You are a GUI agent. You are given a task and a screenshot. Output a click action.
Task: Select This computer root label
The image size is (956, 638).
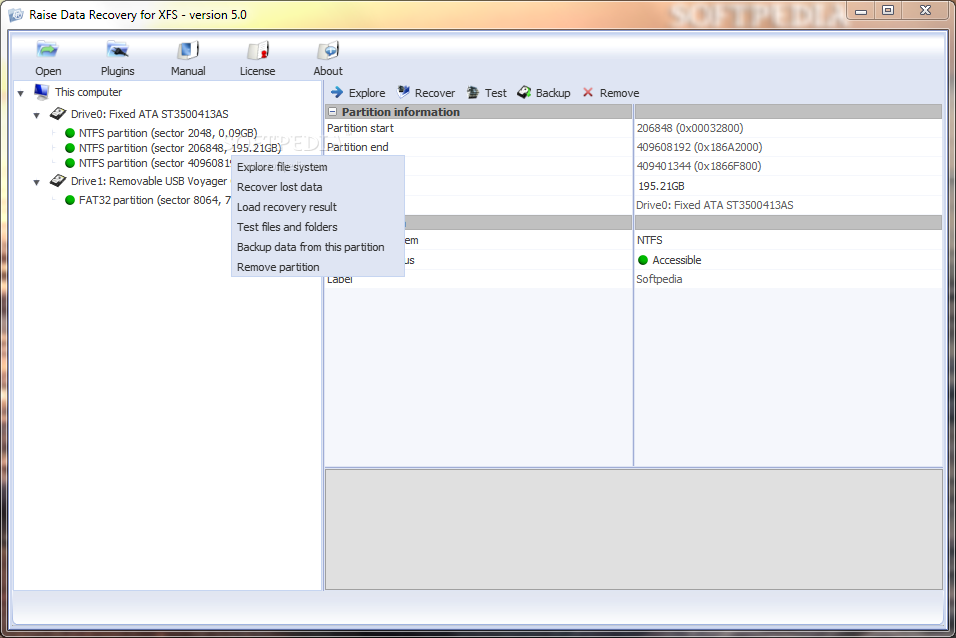(88, 92)
